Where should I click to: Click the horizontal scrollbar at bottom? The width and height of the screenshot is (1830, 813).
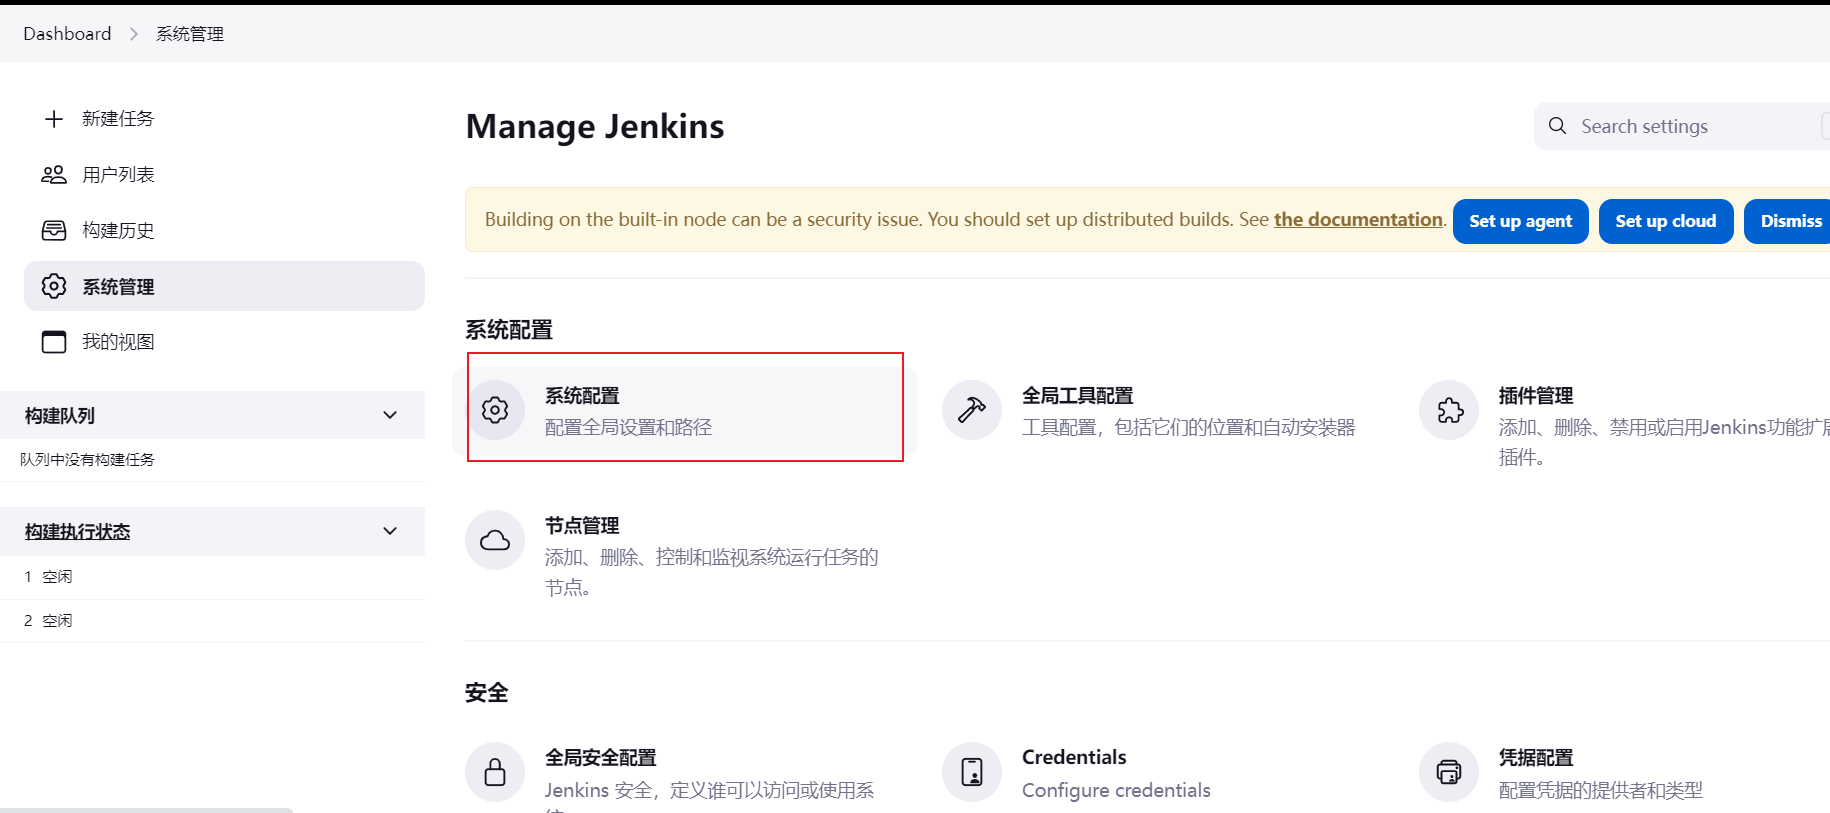tap(146, 810)
